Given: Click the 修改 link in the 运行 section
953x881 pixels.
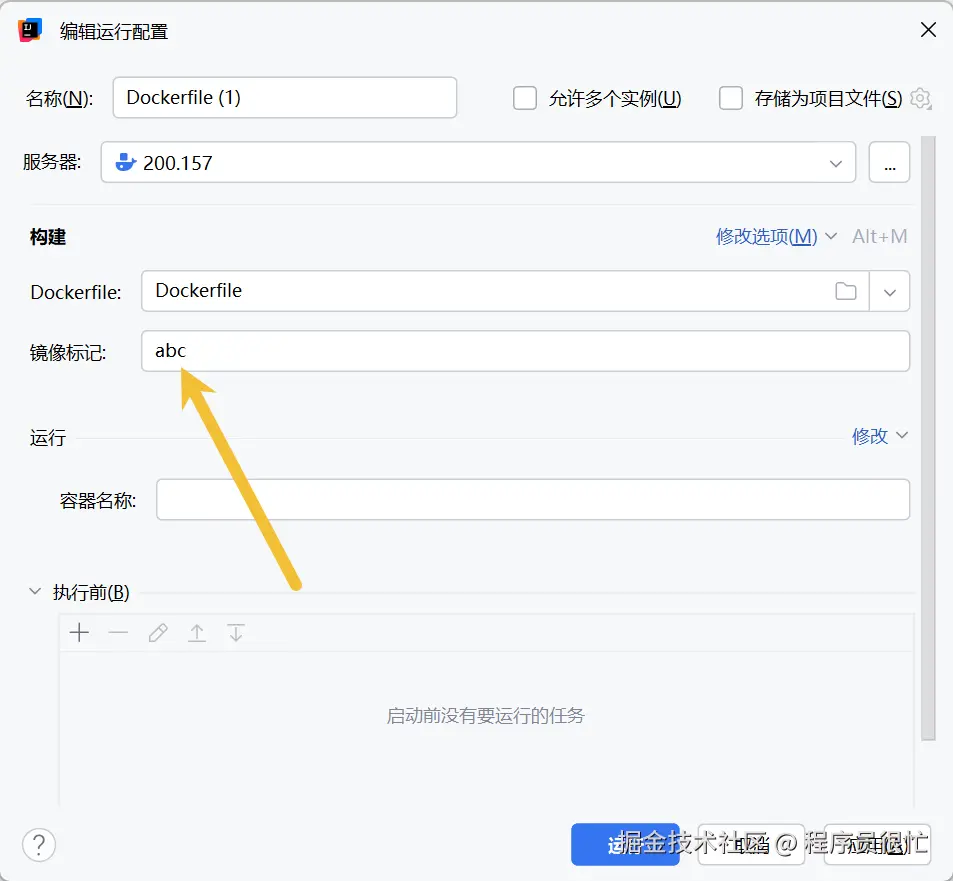Looking at the screenshot, I should [x=869, y=435].
